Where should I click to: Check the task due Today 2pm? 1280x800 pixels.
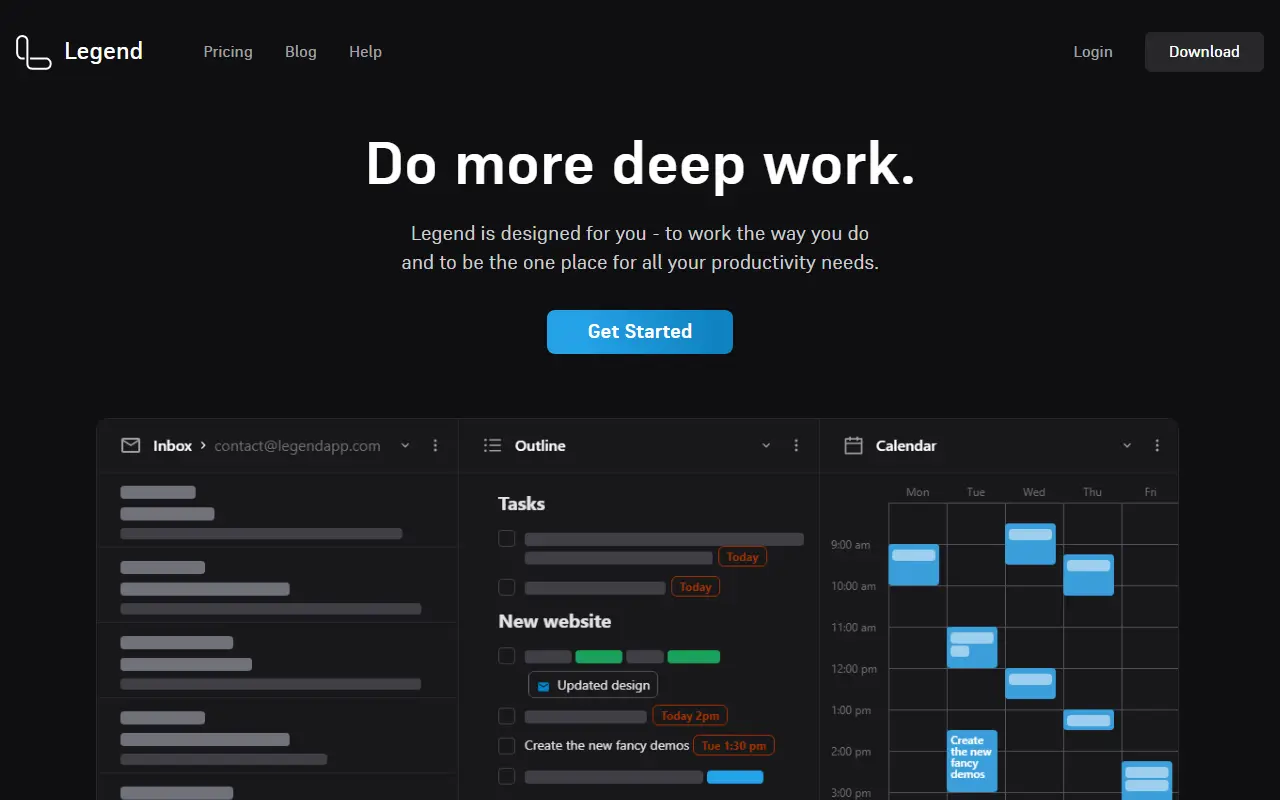pyautogui.click(x=507, y=716)
